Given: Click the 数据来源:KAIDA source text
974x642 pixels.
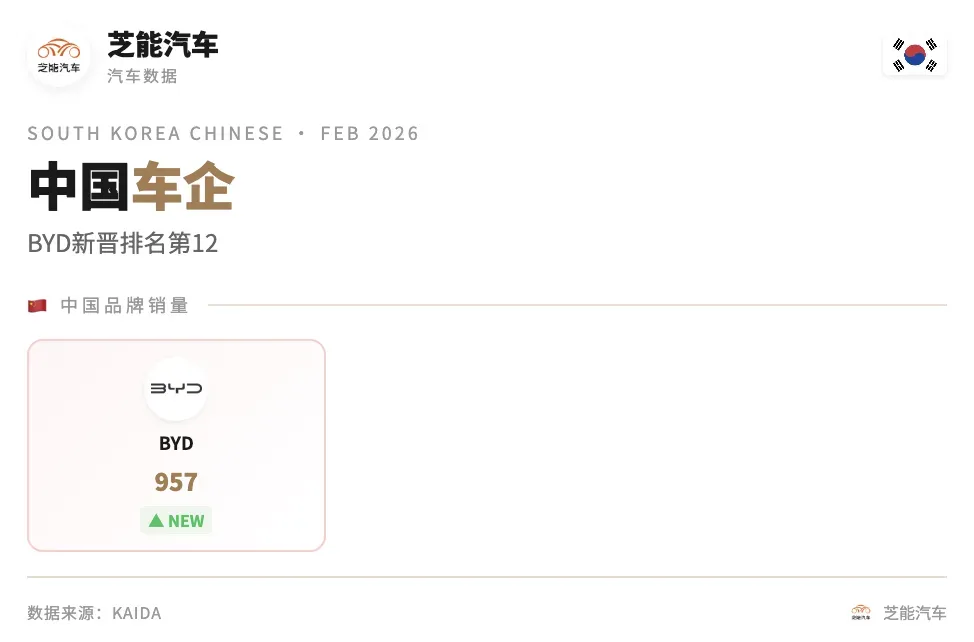Looking at the screenshot, I should coord(94,613).
